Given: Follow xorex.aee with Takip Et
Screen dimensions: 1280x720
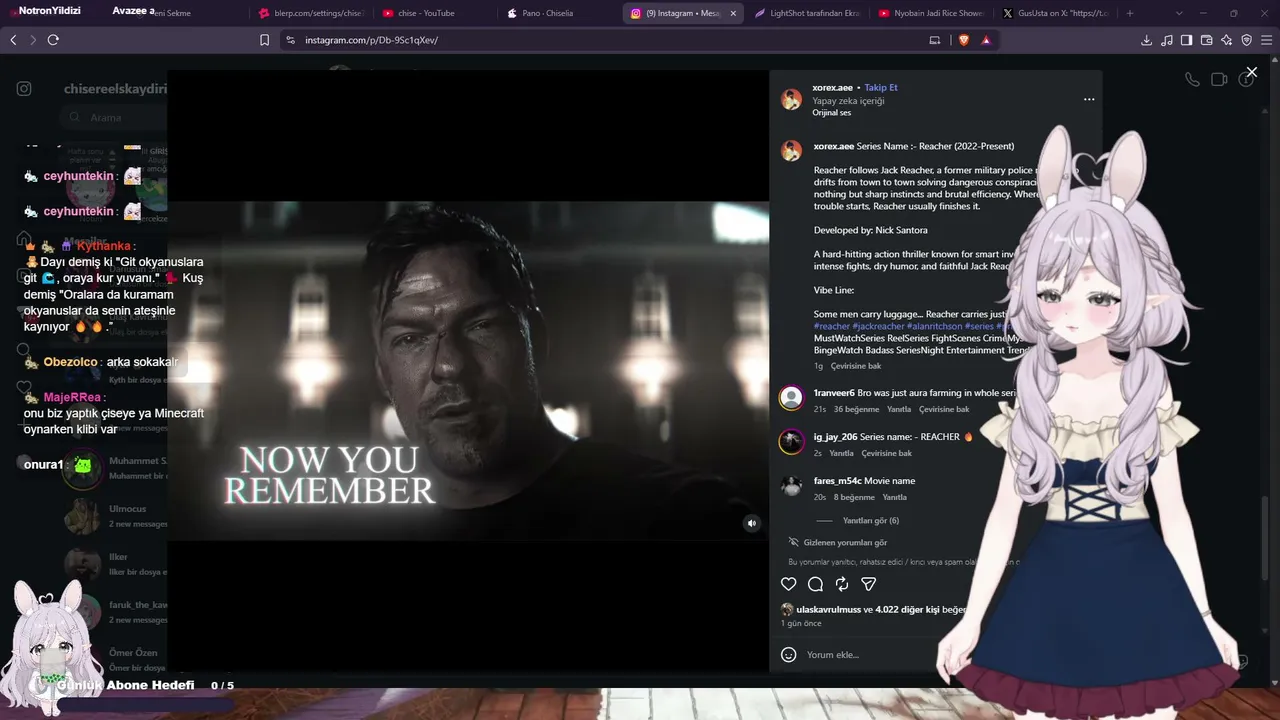Looking at the screenshot, I should [881, 88].
